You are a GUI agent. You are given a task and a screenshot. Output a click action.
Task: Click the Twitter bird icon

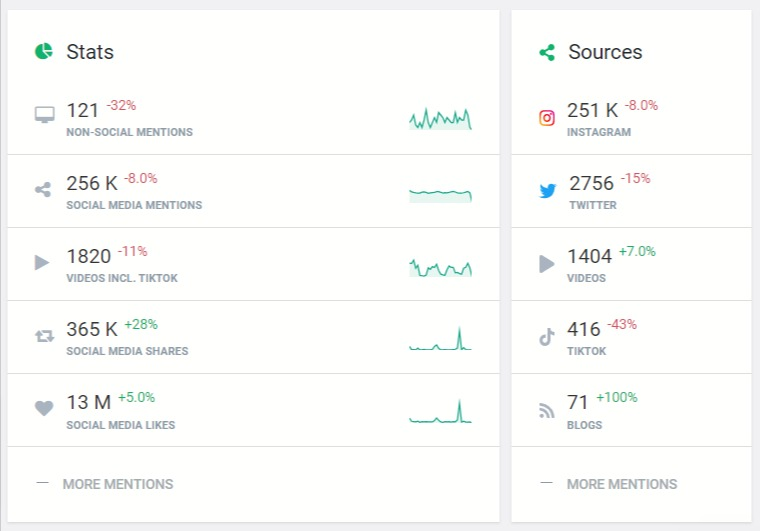(x=548, y=190)
